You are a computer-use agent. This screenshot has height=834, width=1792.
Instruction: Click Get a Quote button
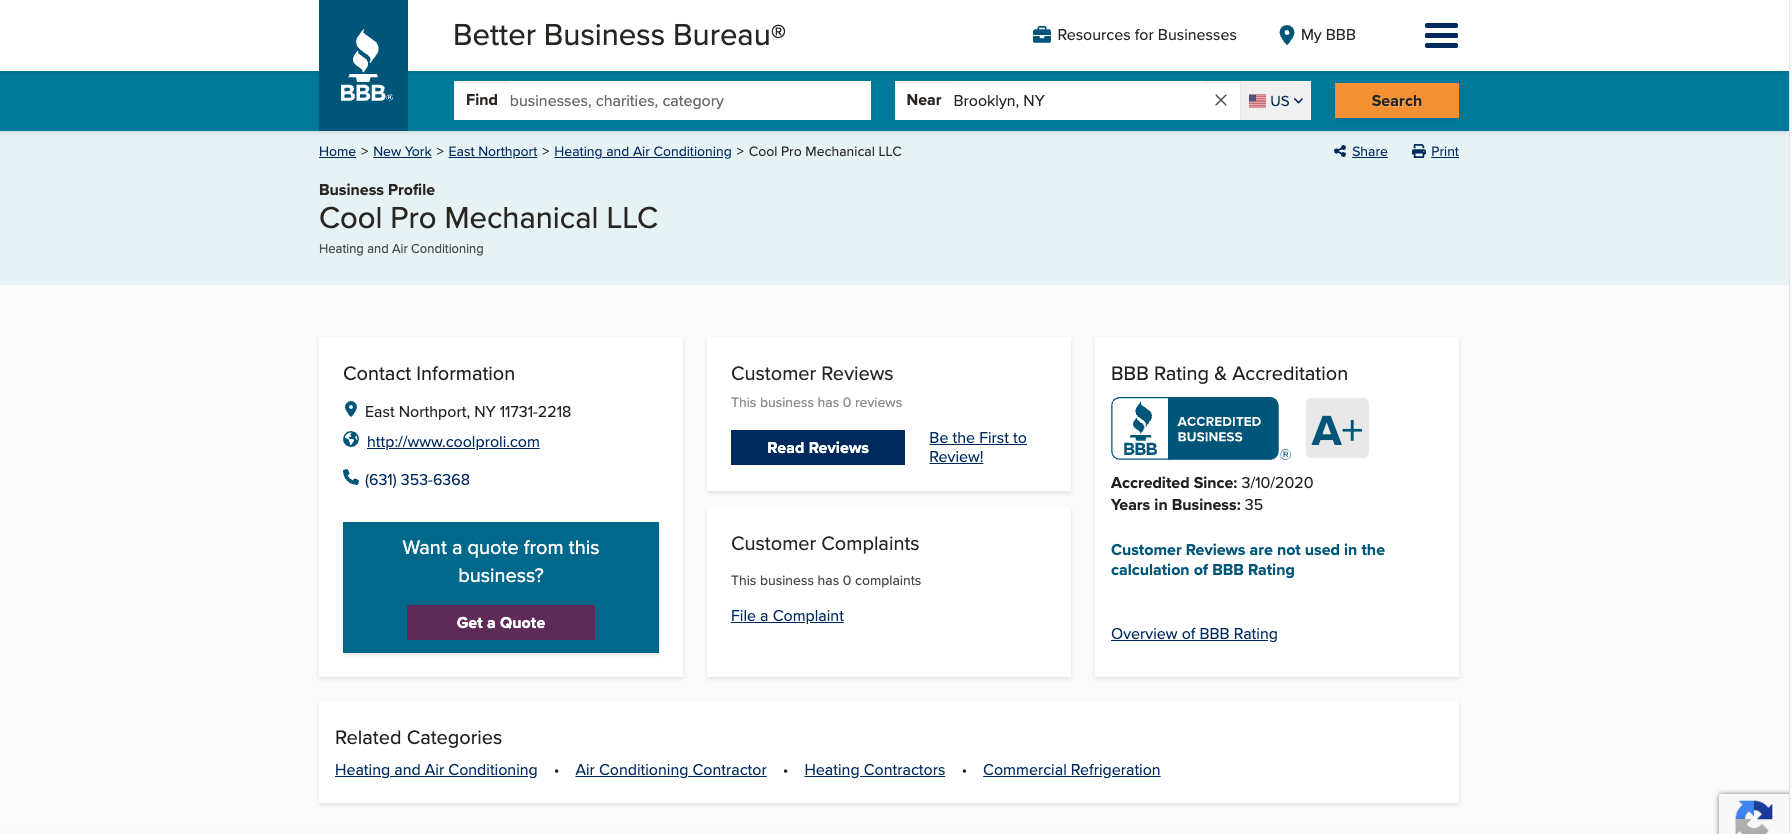(501, 622)
